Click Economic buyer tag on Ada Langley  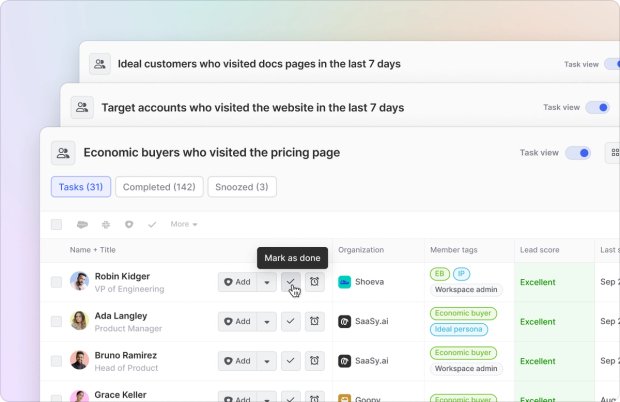(463, 313)
